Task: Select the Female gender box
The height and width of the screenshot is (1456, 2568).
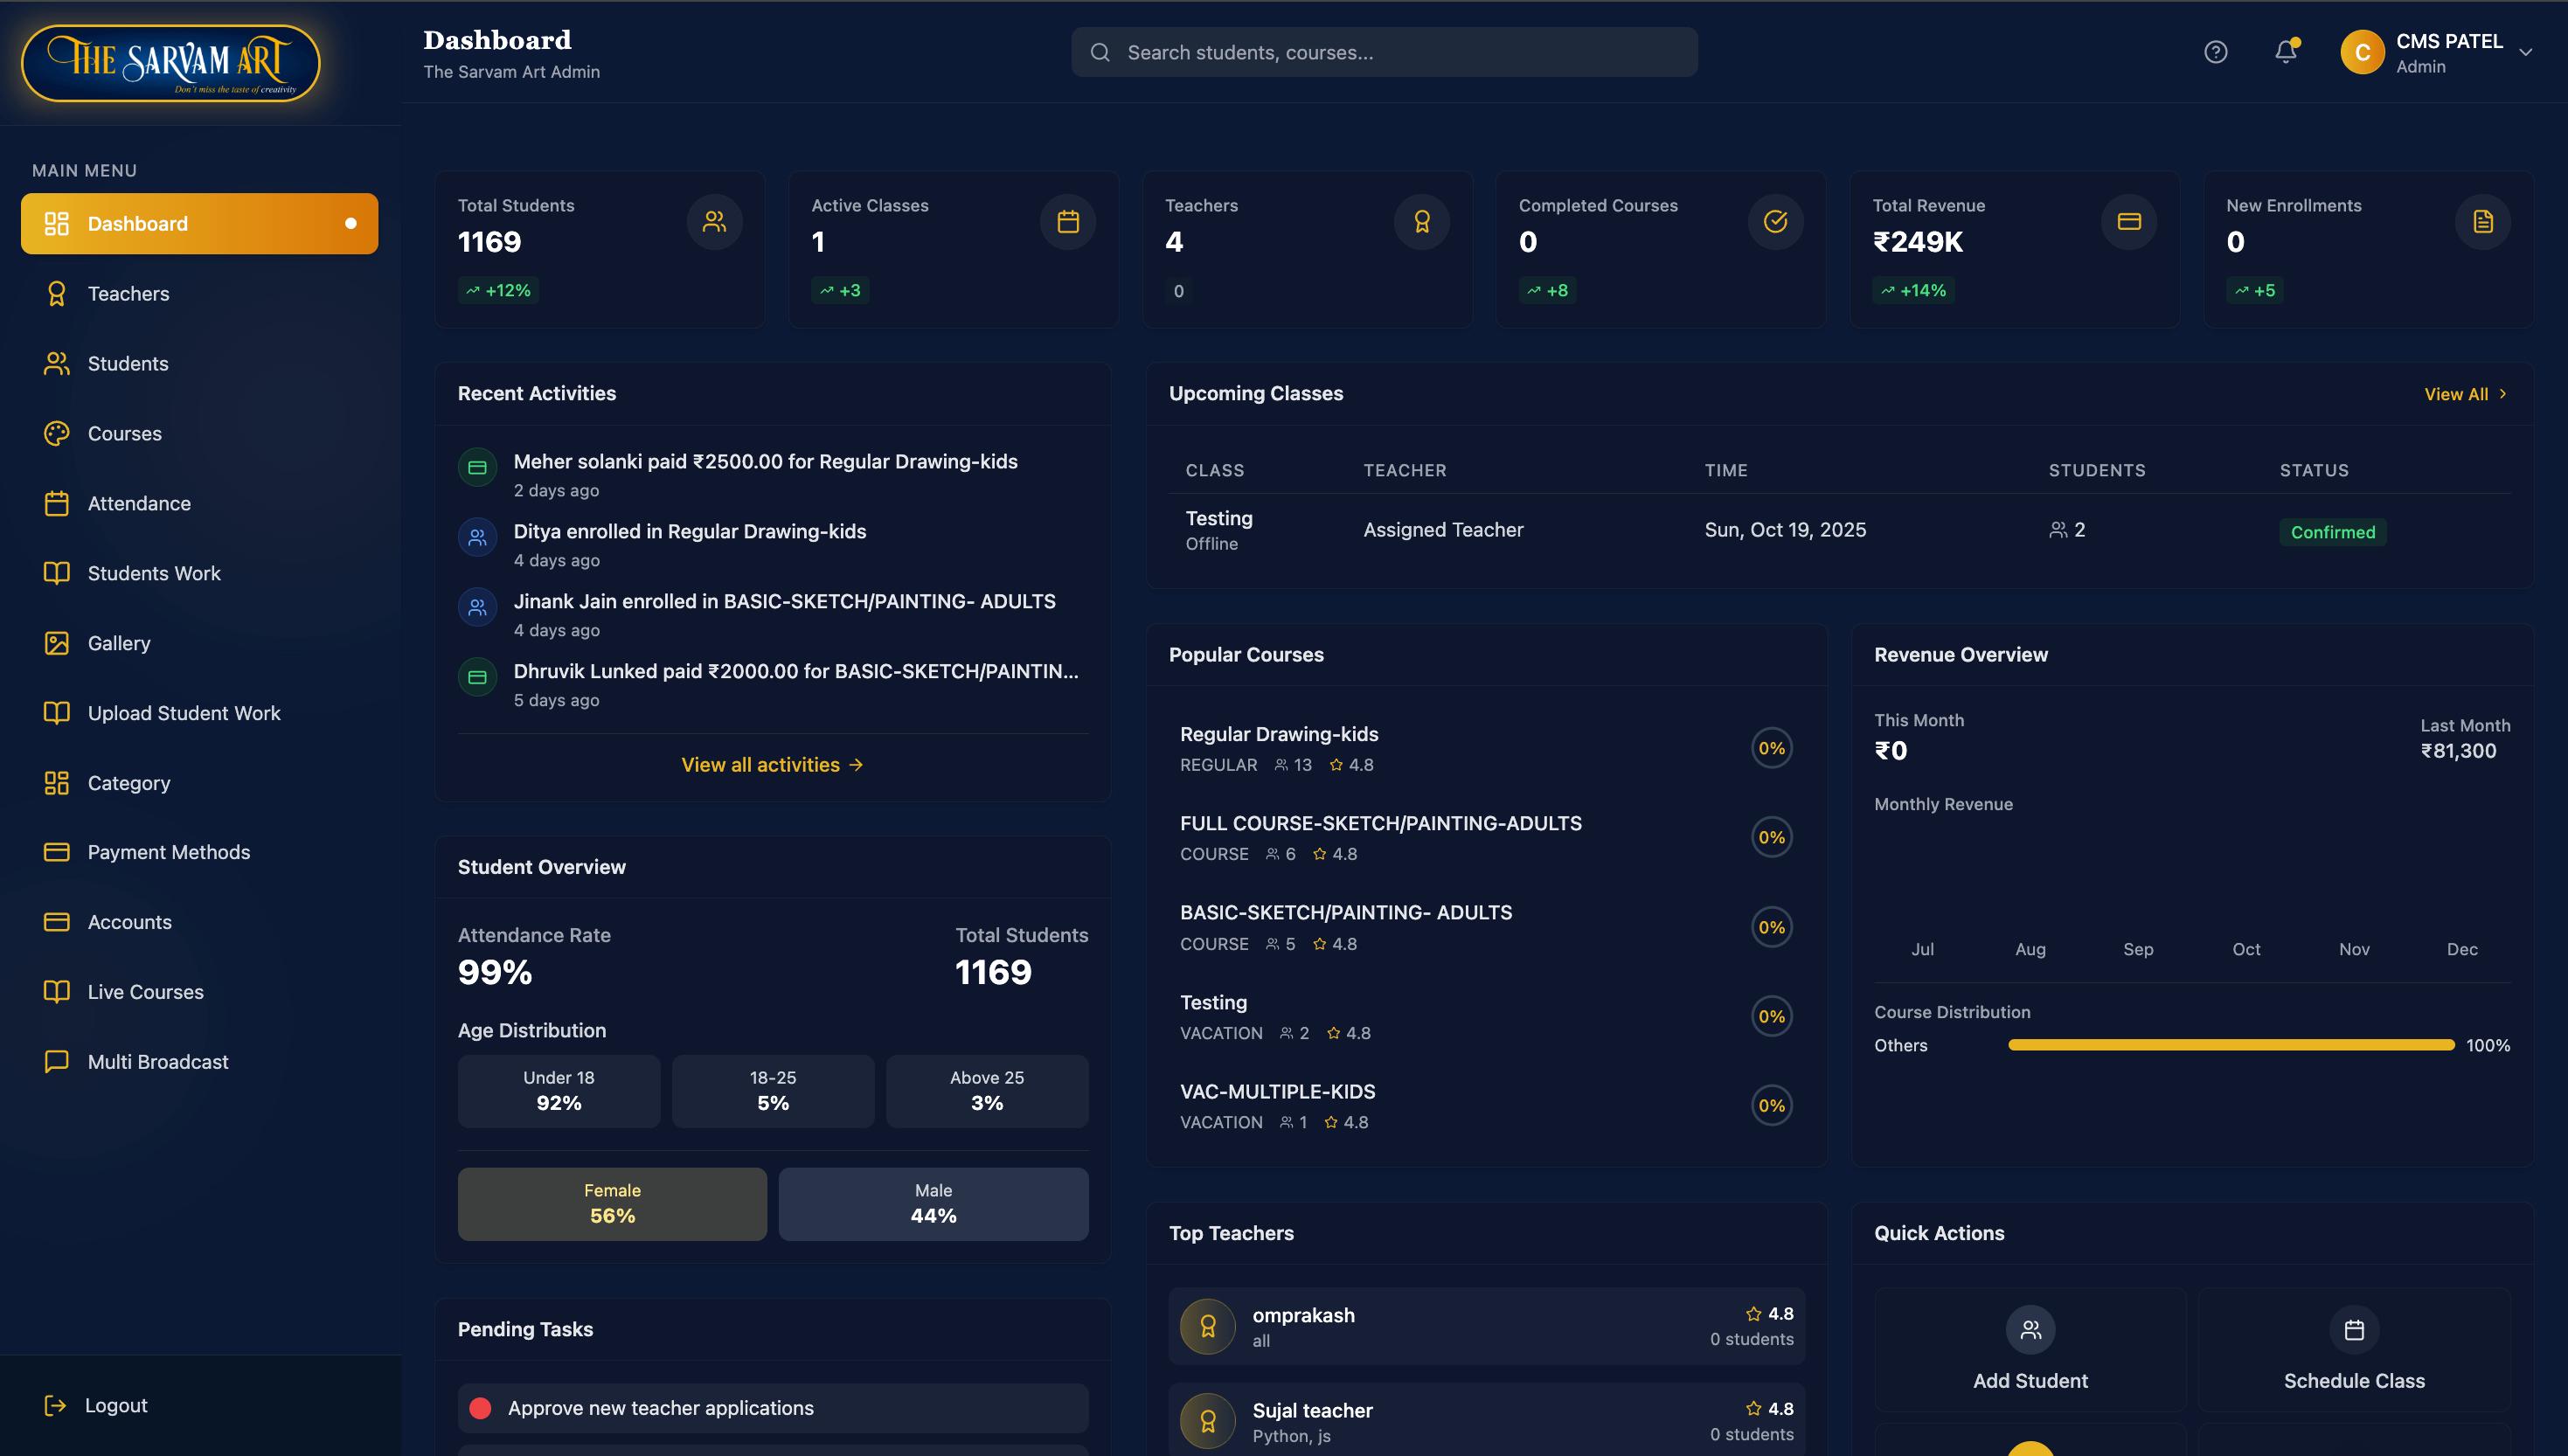Action: click(x=612, y=1204)
